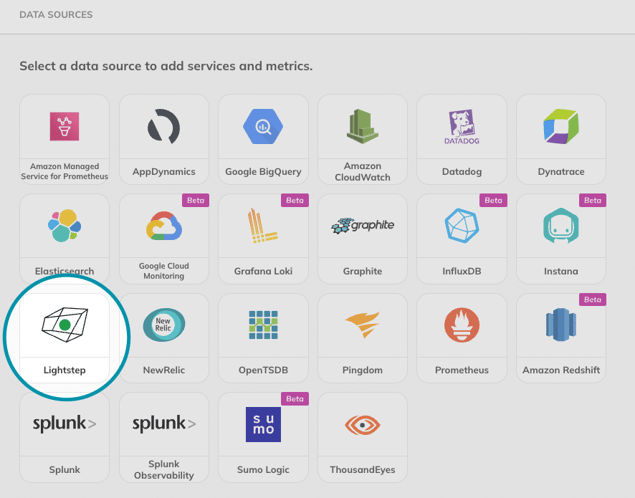635x498 pixels.
Task: Select the Amazon CloudWatch green icon
Action: (x=362, y=126)
